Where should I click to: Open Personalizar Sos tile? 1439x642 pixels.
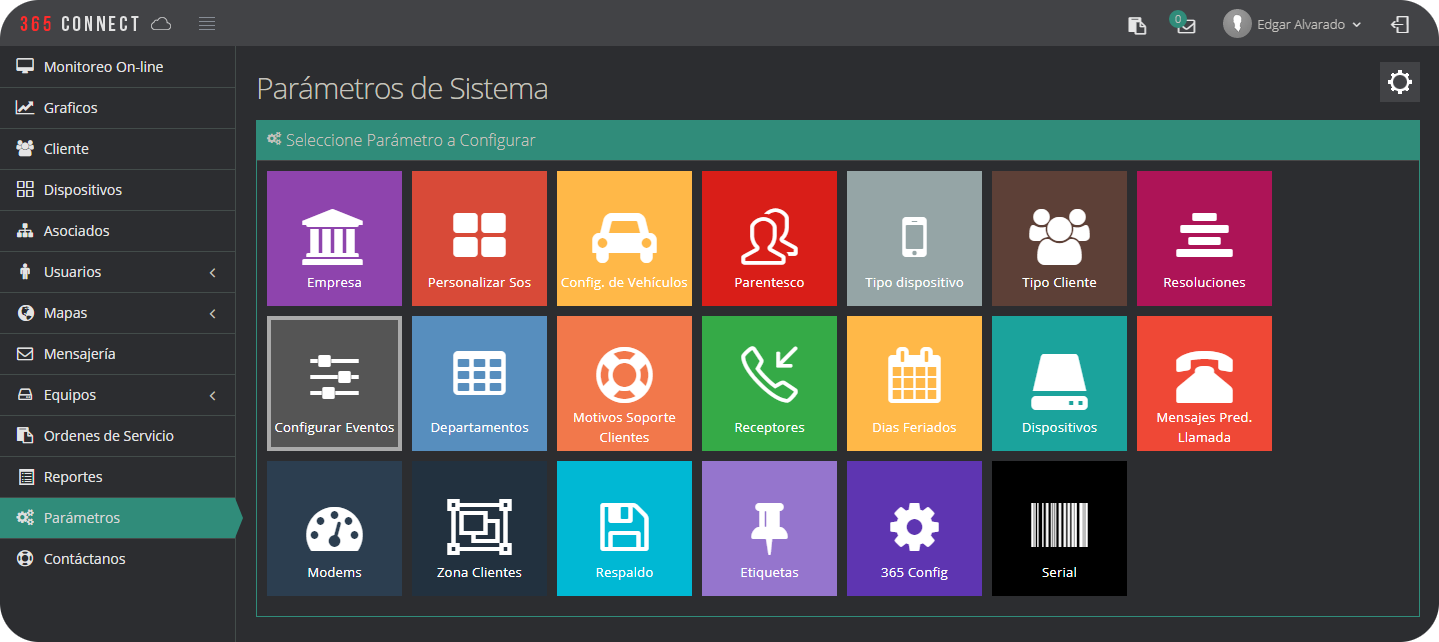479,238
